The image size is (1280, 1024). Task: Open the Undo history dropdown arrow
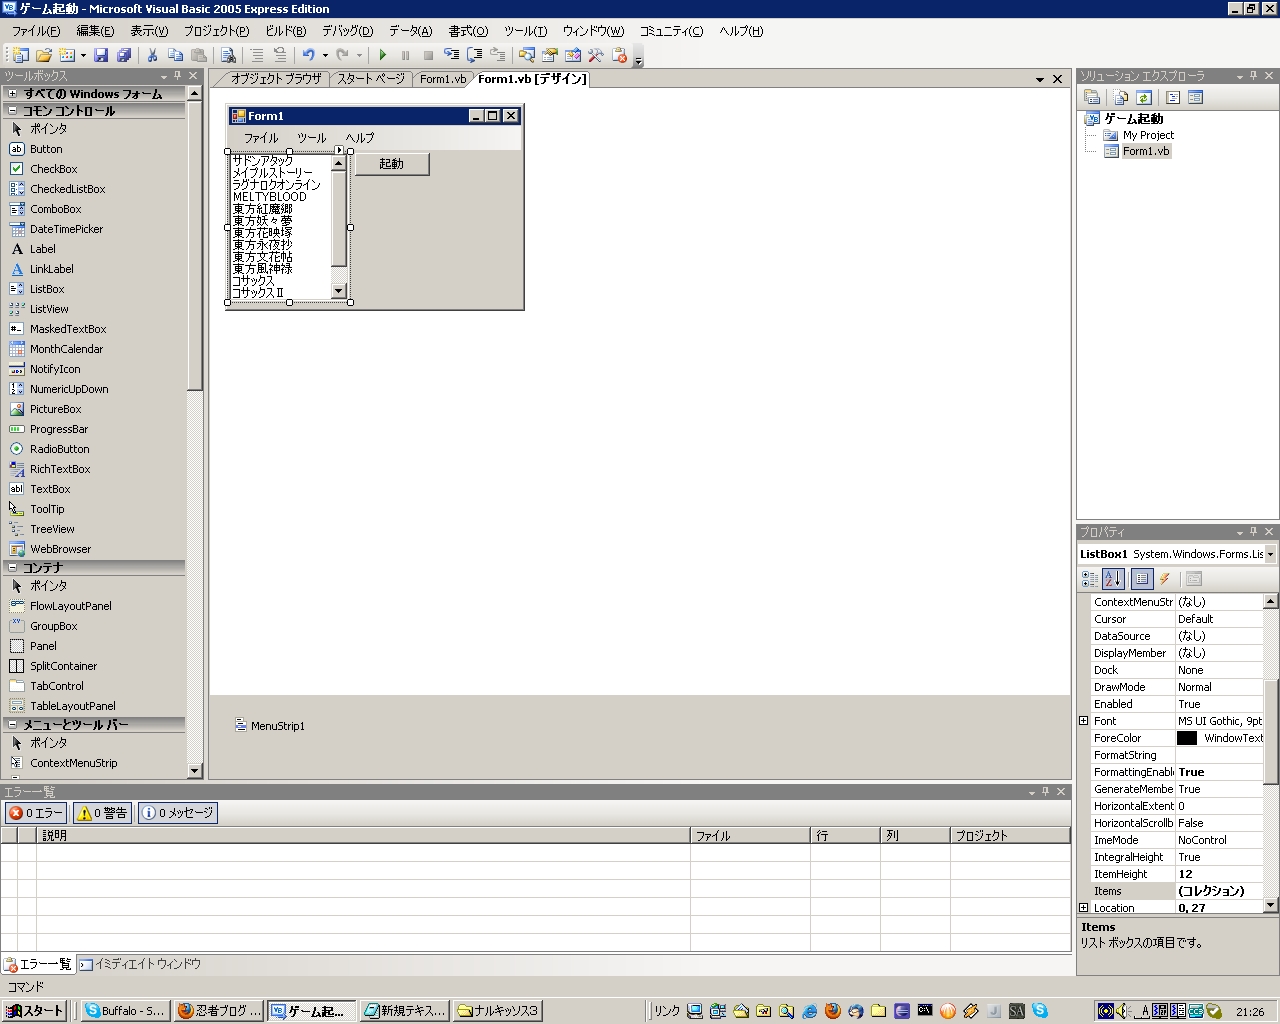(325, 55)
